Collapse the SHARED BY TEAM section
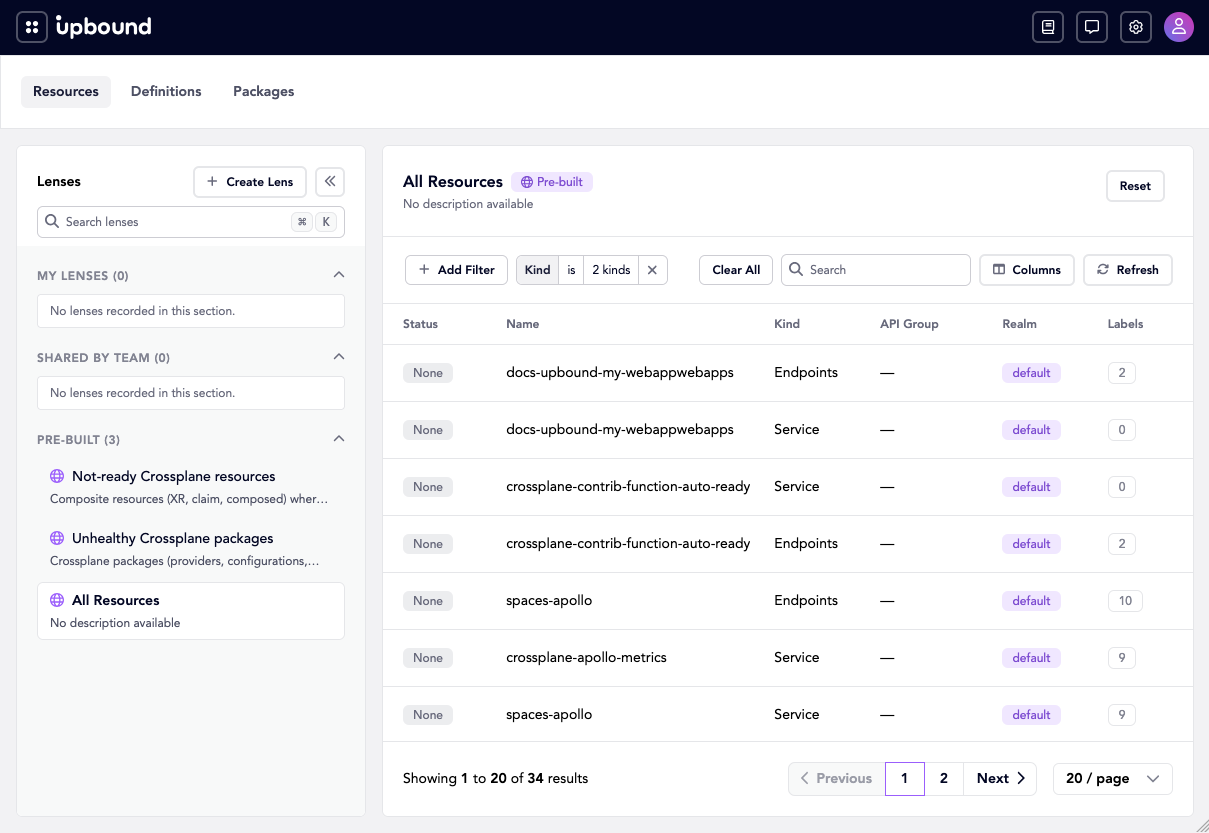Viewport: 1209px width, 833px height. 339,357
